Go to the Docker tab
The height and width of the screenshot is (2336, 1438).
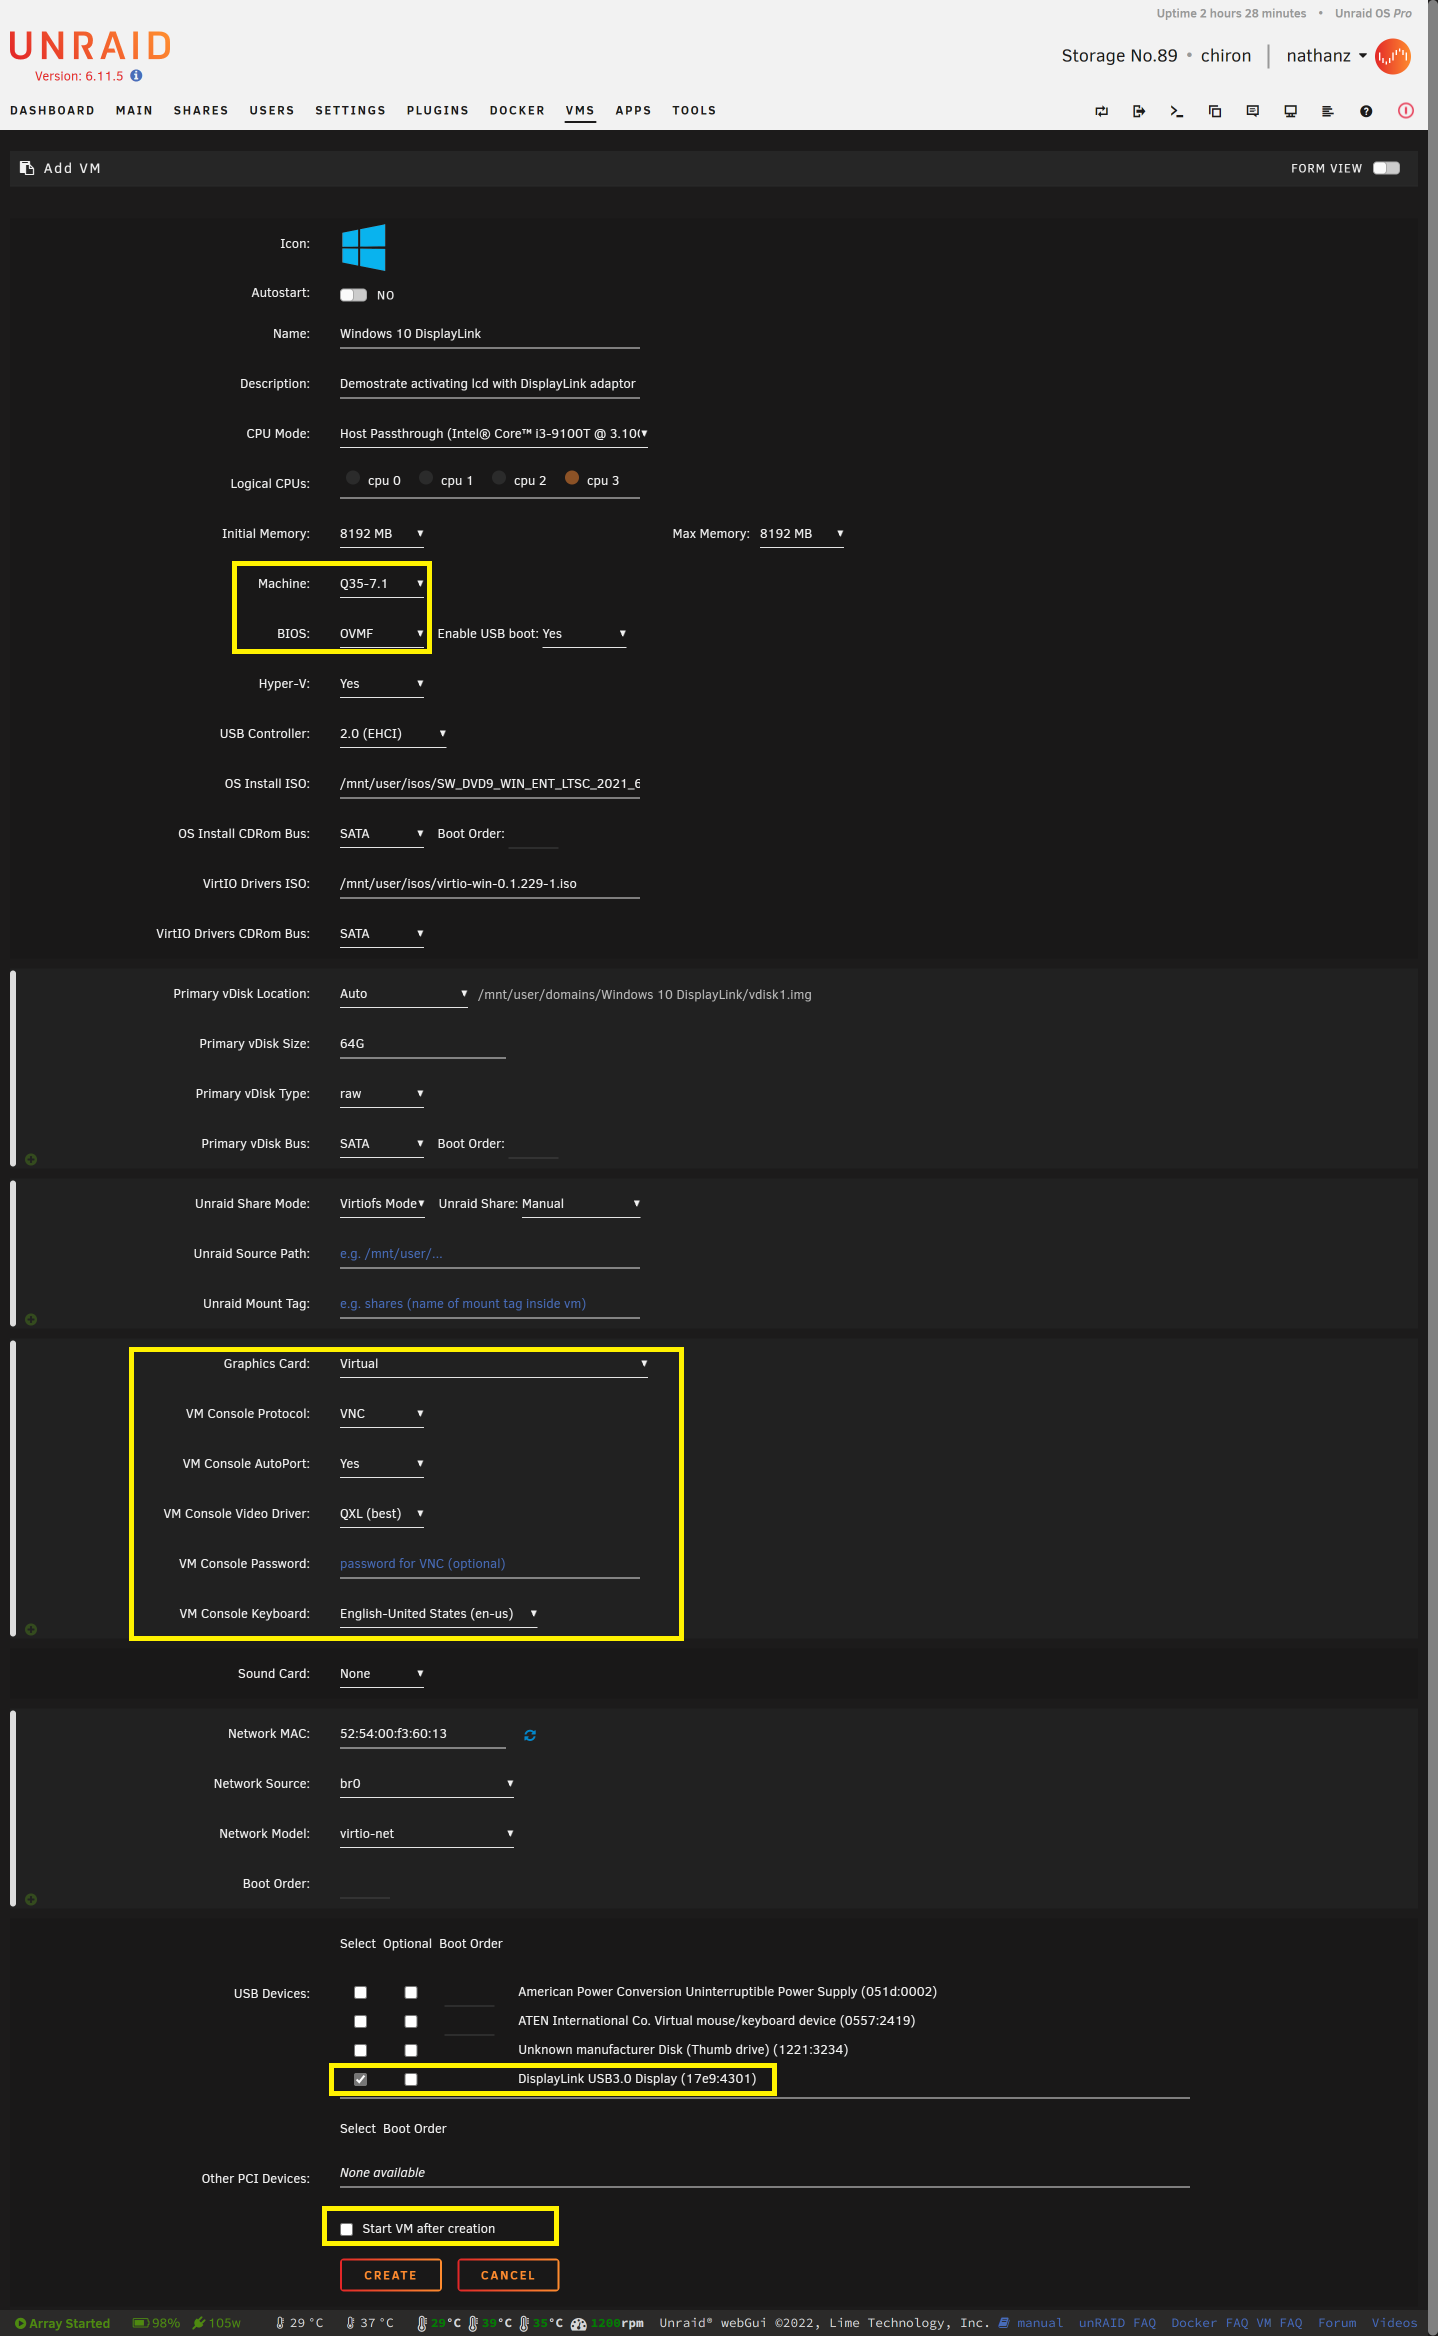517,111
